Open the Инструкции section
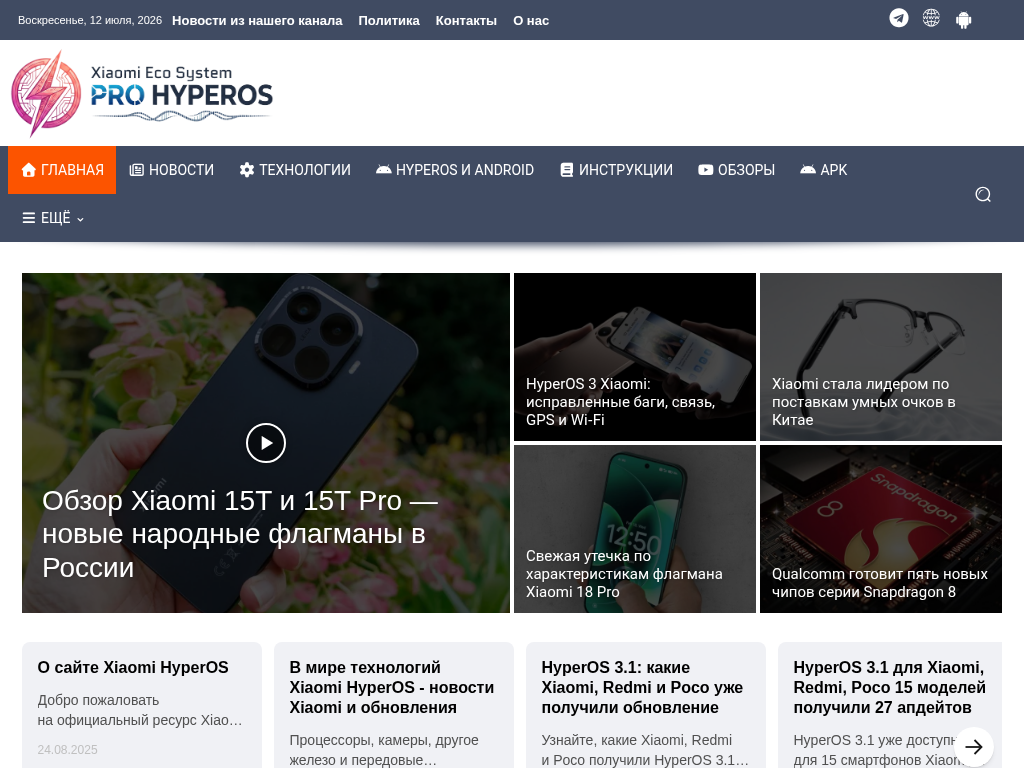Viewport: 1024px width, 768px height. [616, 170]
